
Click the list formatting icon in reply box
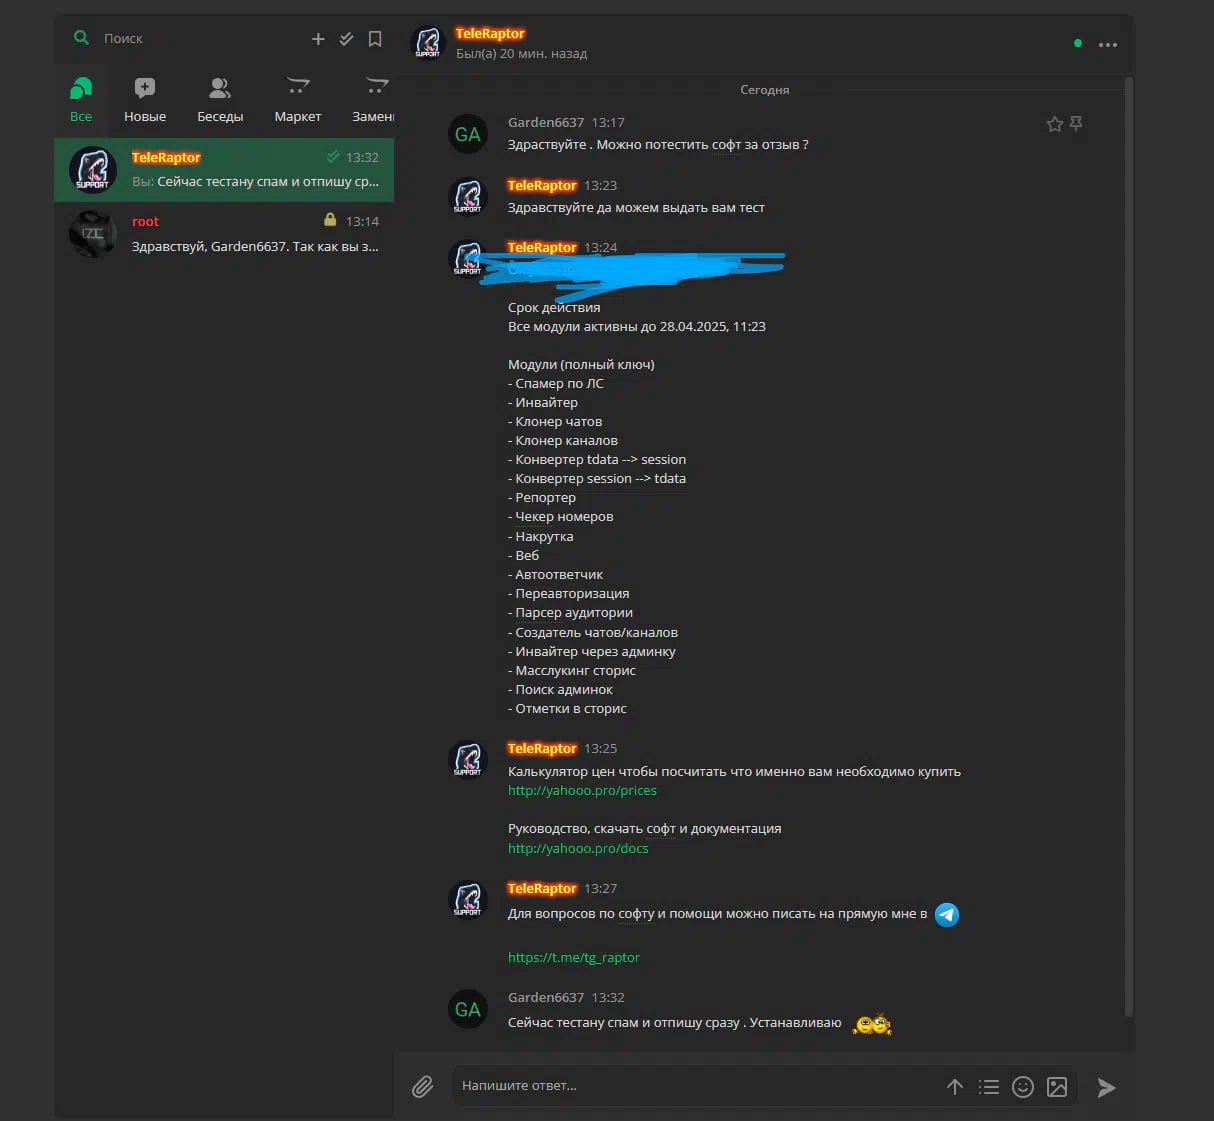click(x=989, y=1087)
